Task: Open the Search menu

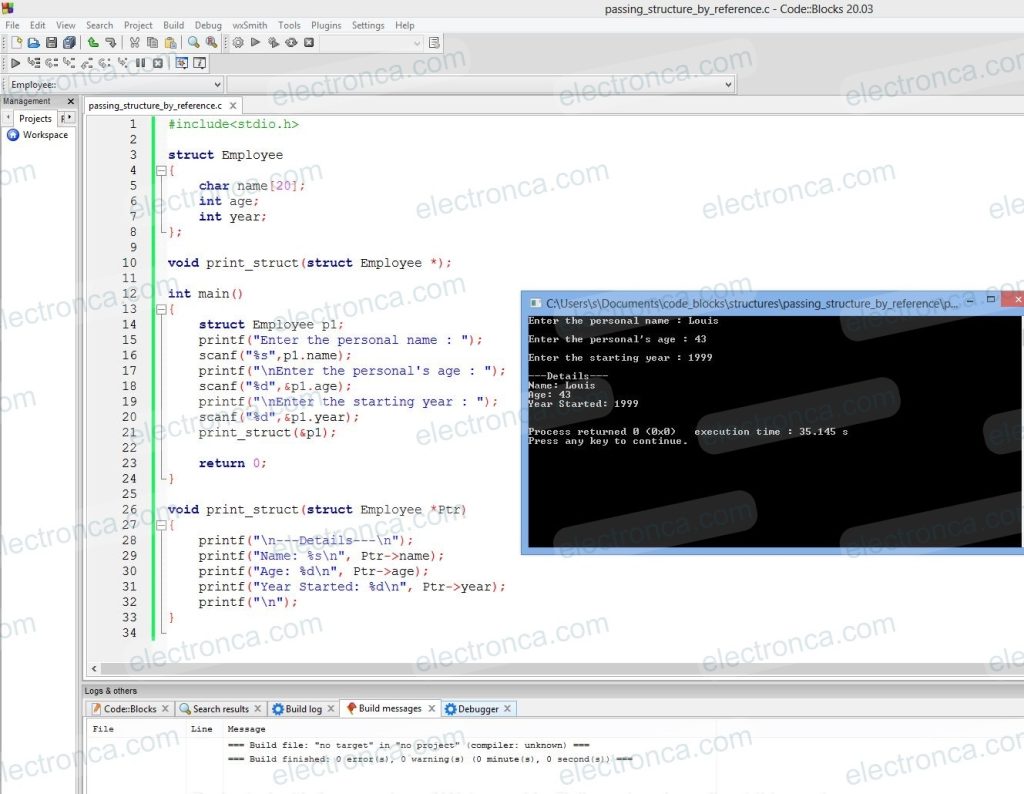Action: point(99,25)
